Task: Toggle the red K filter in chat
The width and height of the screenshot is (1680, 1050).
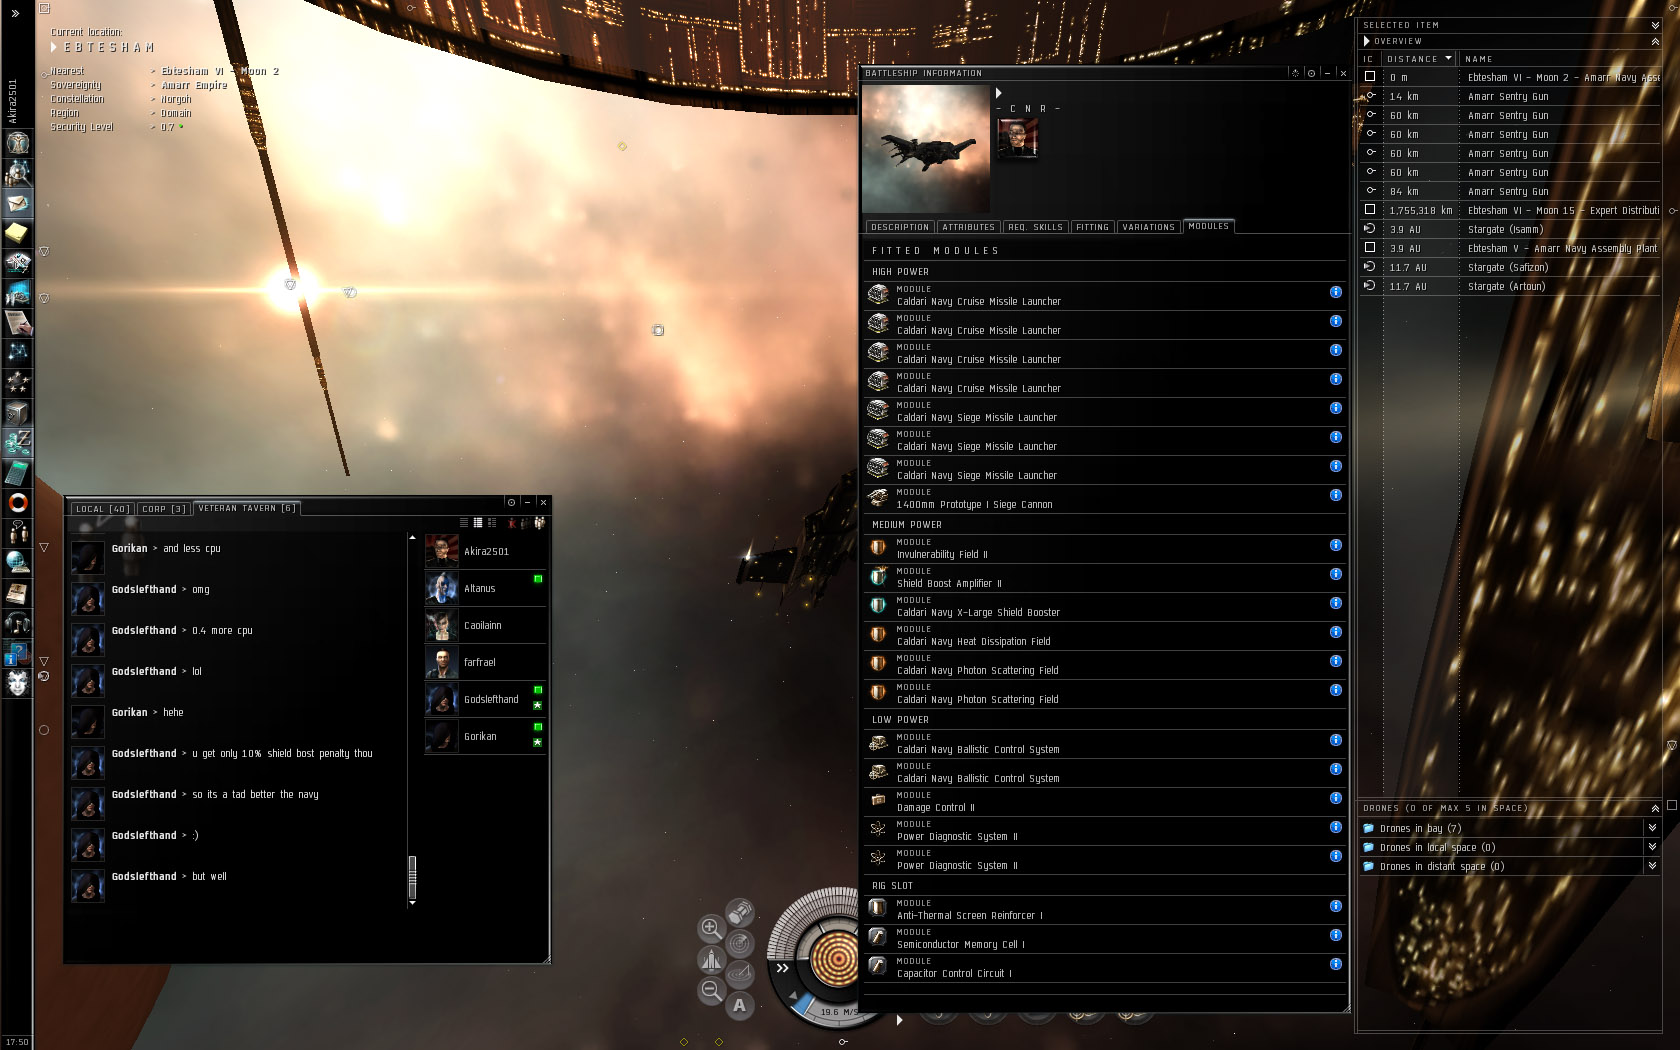Action: tap(512, 523)
